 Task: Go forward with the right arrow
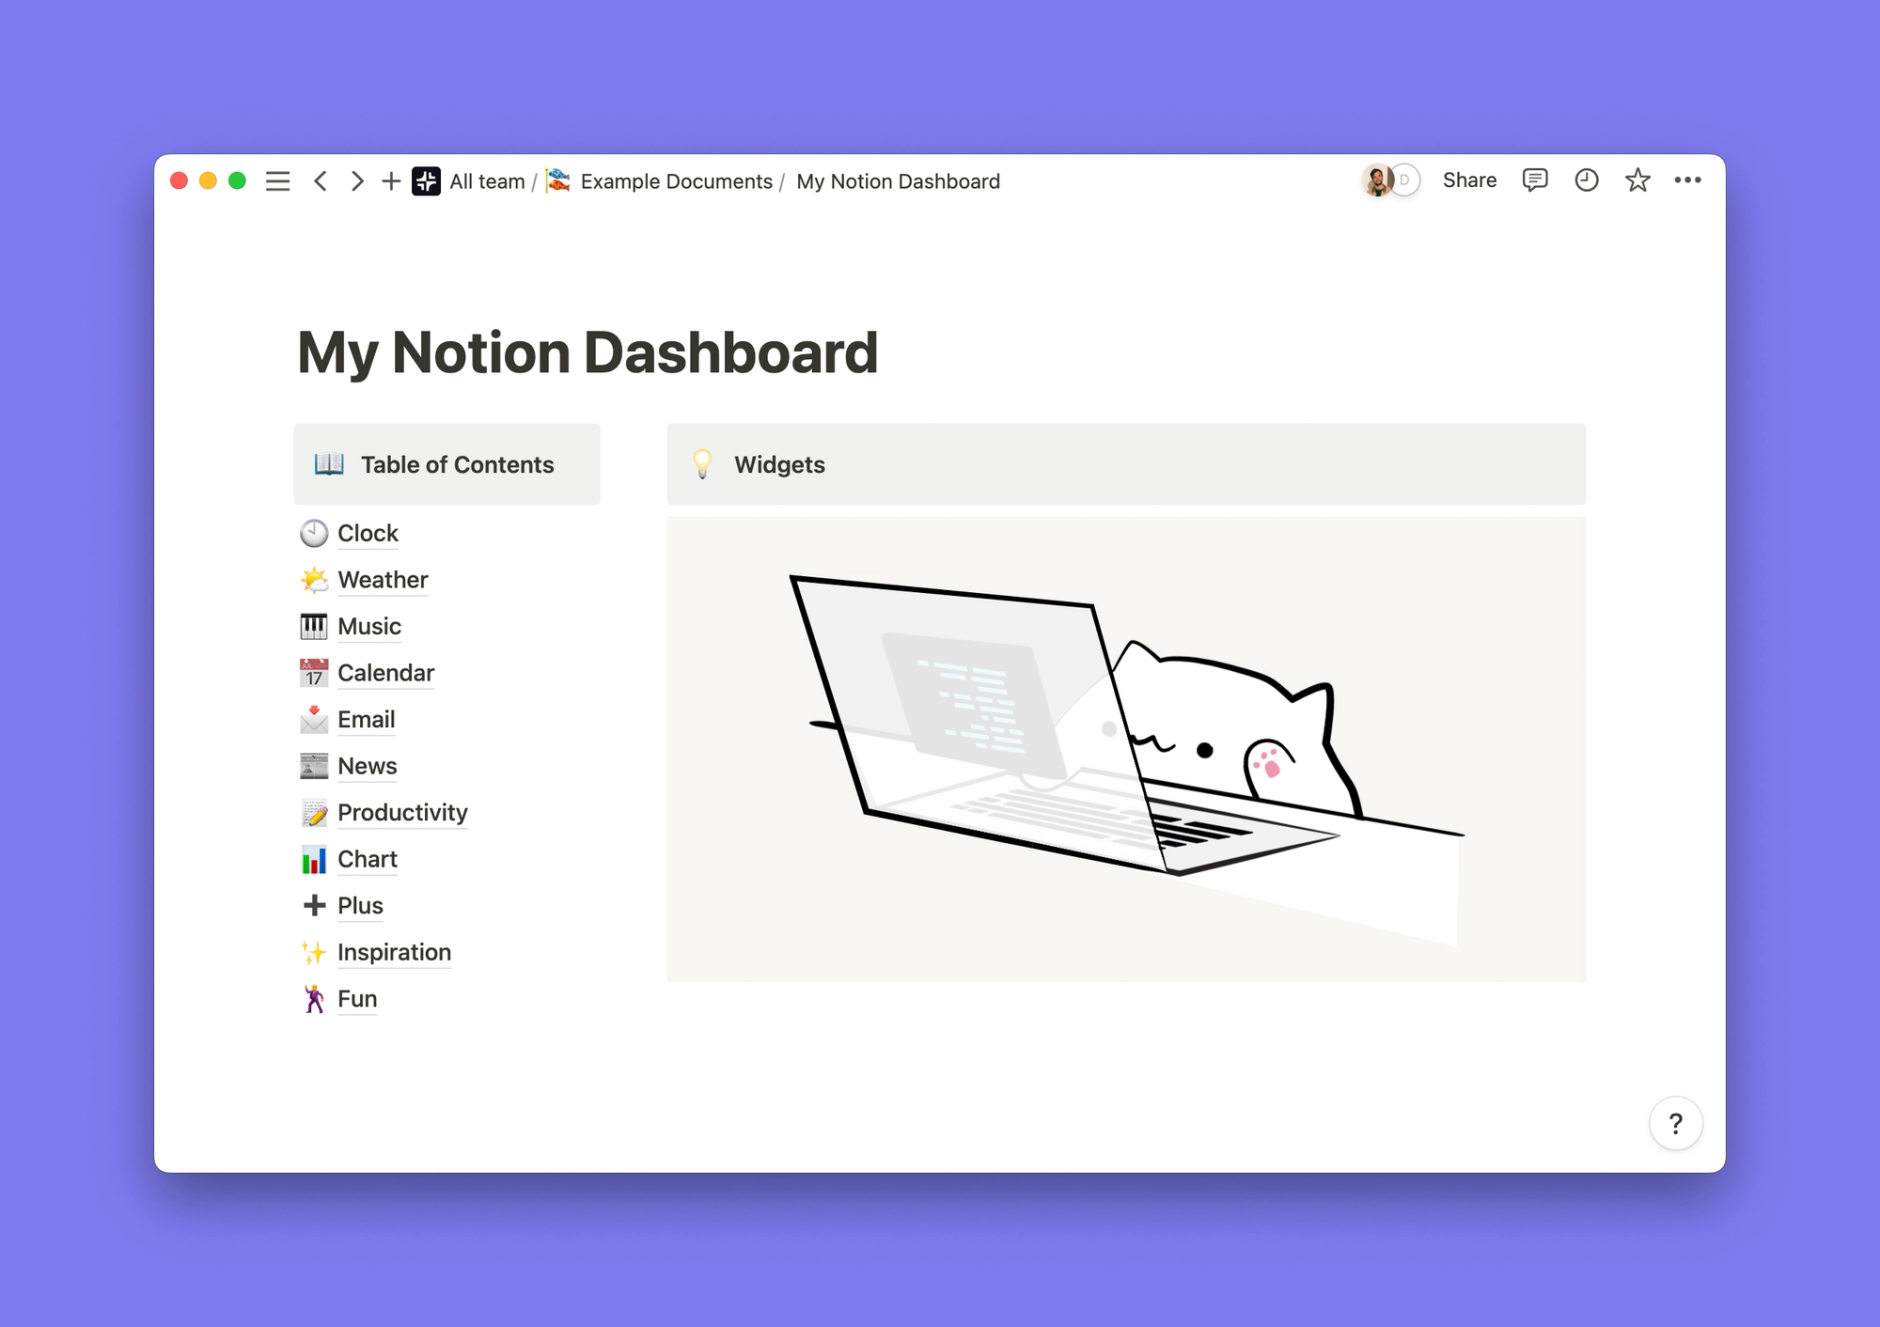[x=356, y=181]
